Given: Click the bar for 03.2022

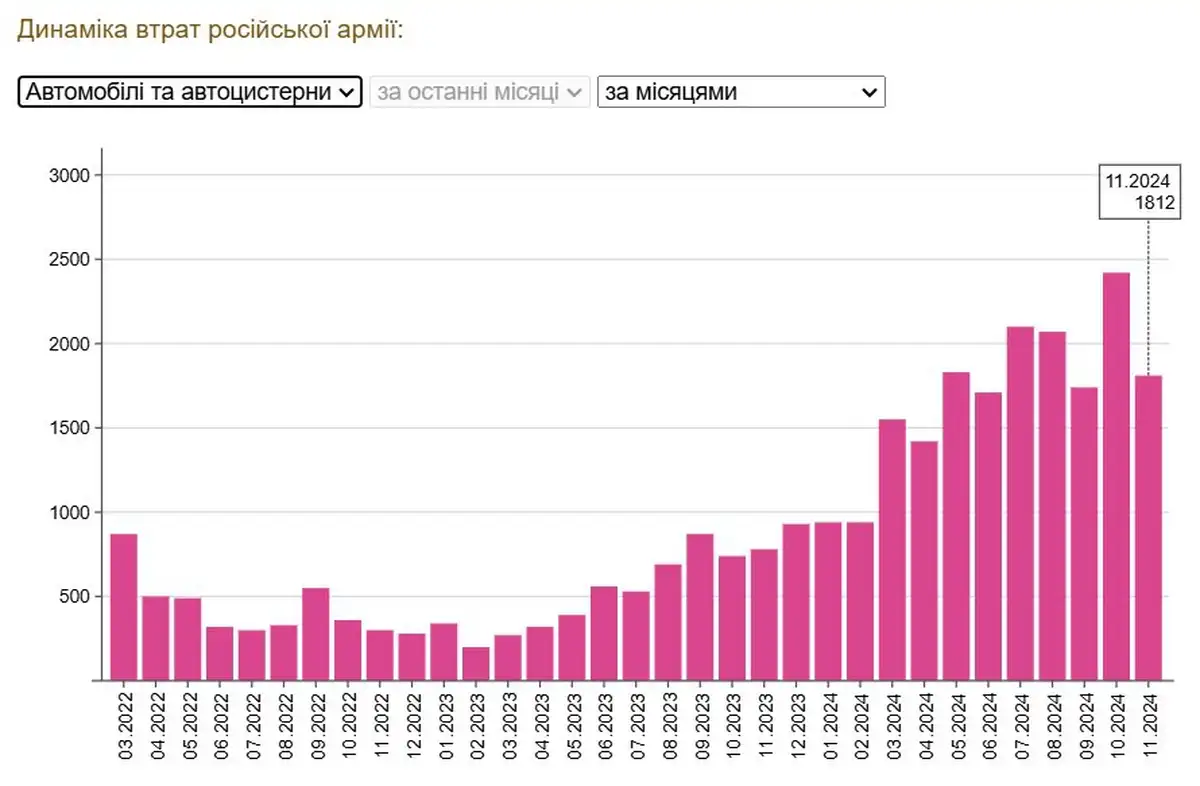Looking at the screenshot, I should pos(124,606).
